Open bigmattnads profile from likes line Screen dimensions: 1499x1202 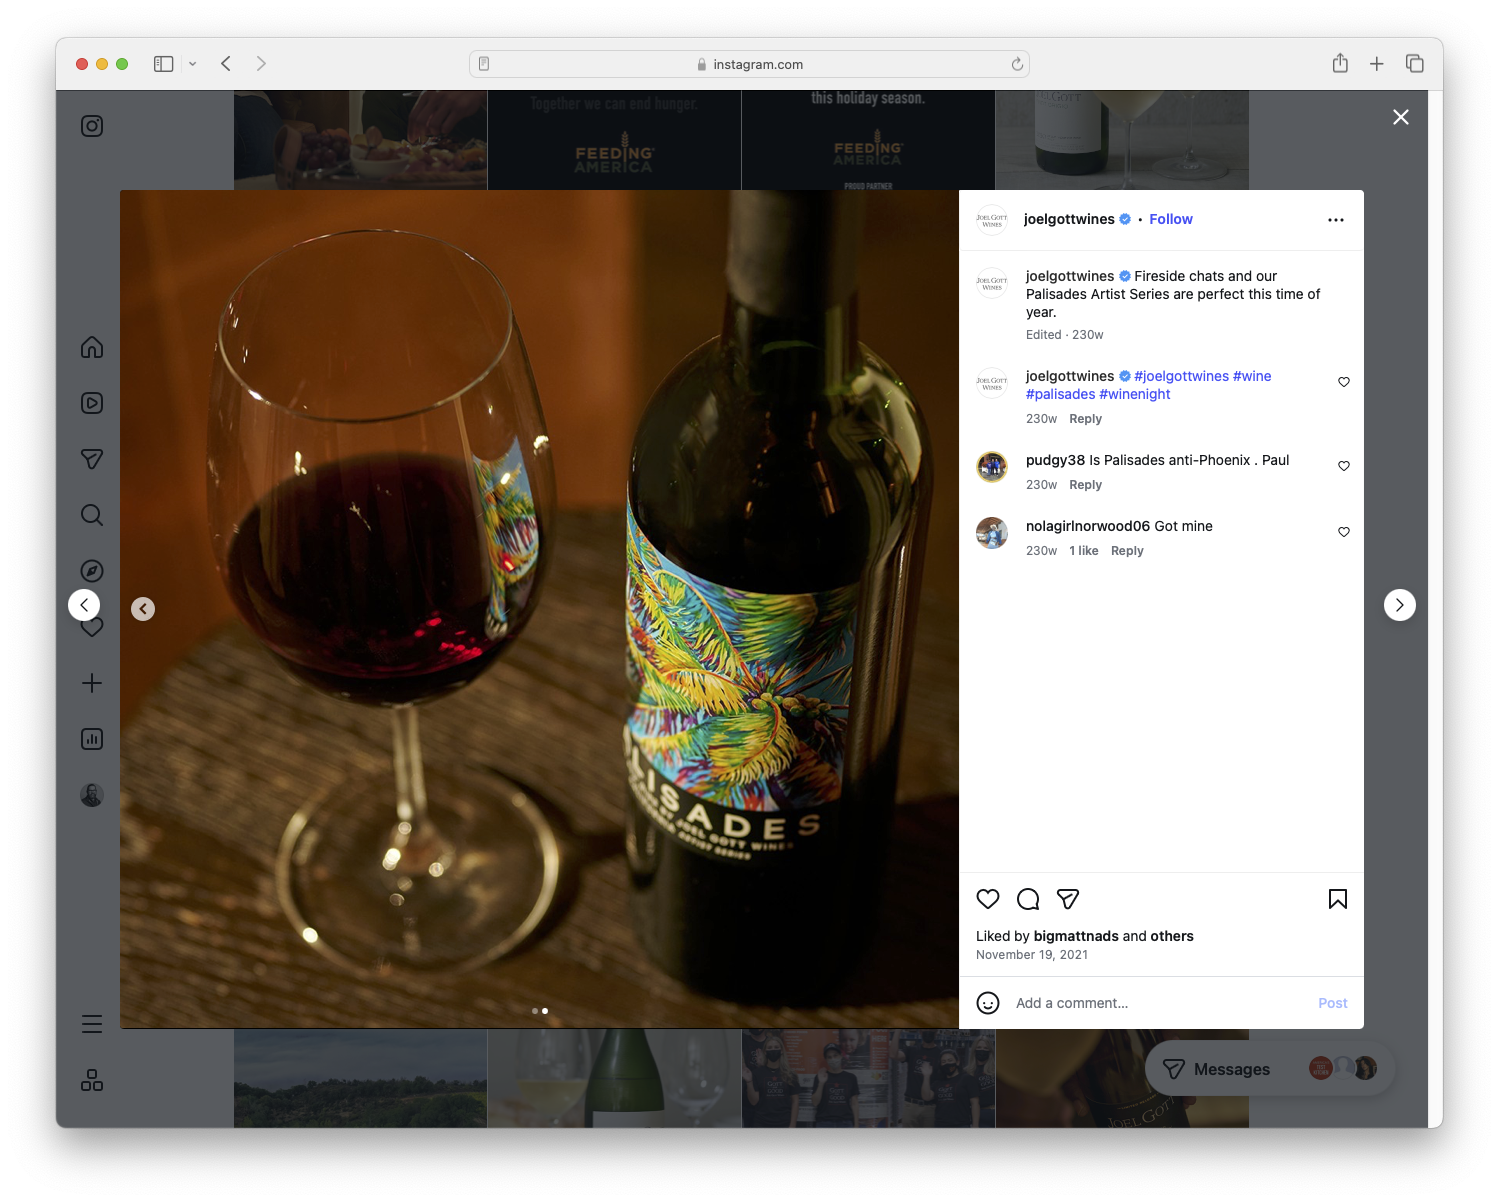click(1076, 936)
